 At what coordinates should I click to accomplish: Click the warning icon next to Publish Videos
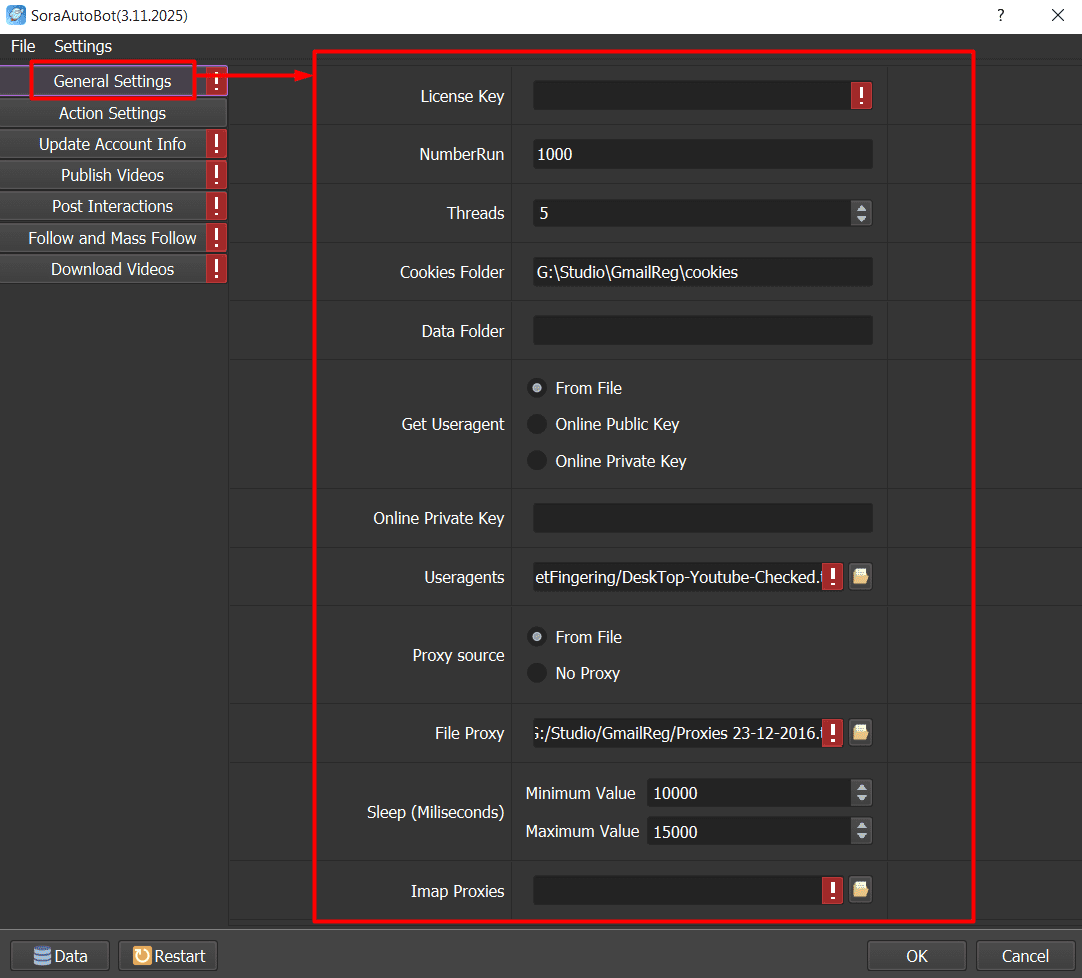point(217,174)
